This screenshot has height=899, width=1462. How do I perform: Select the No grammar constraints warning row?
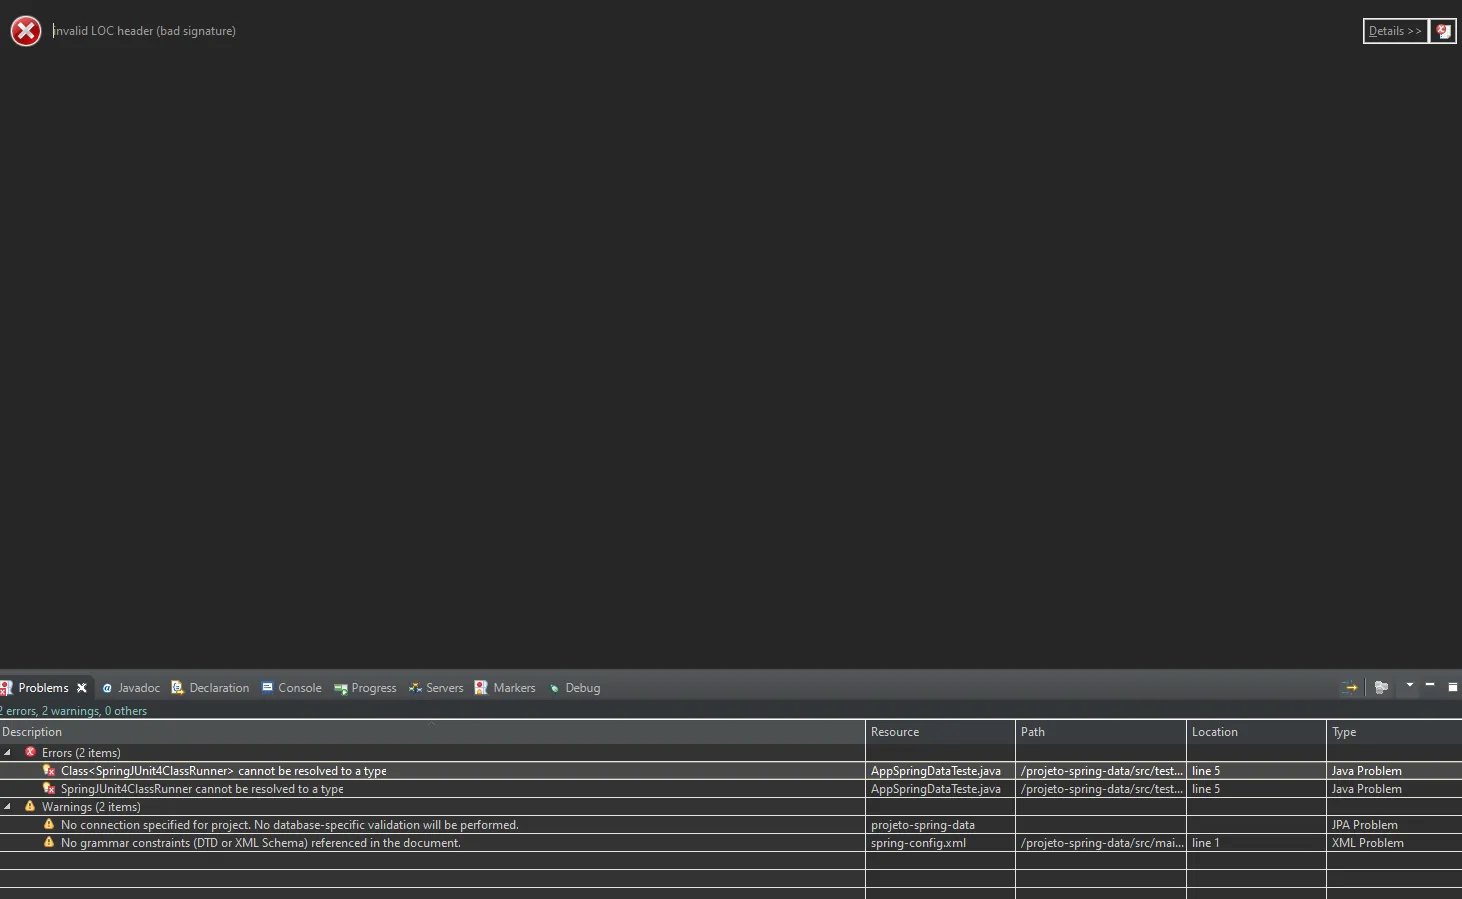pos(731,843)
